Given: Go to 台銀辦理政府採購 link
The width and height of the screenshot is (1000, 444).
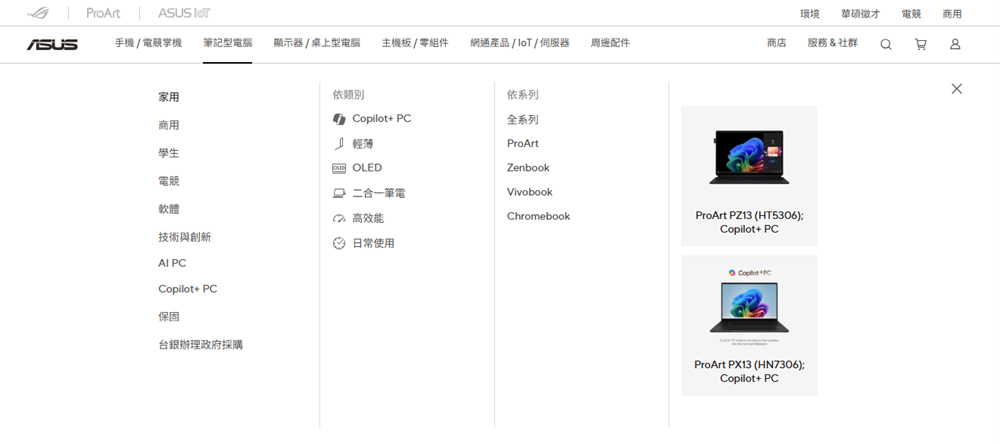Looking at the screenshot, I should 200,345.
